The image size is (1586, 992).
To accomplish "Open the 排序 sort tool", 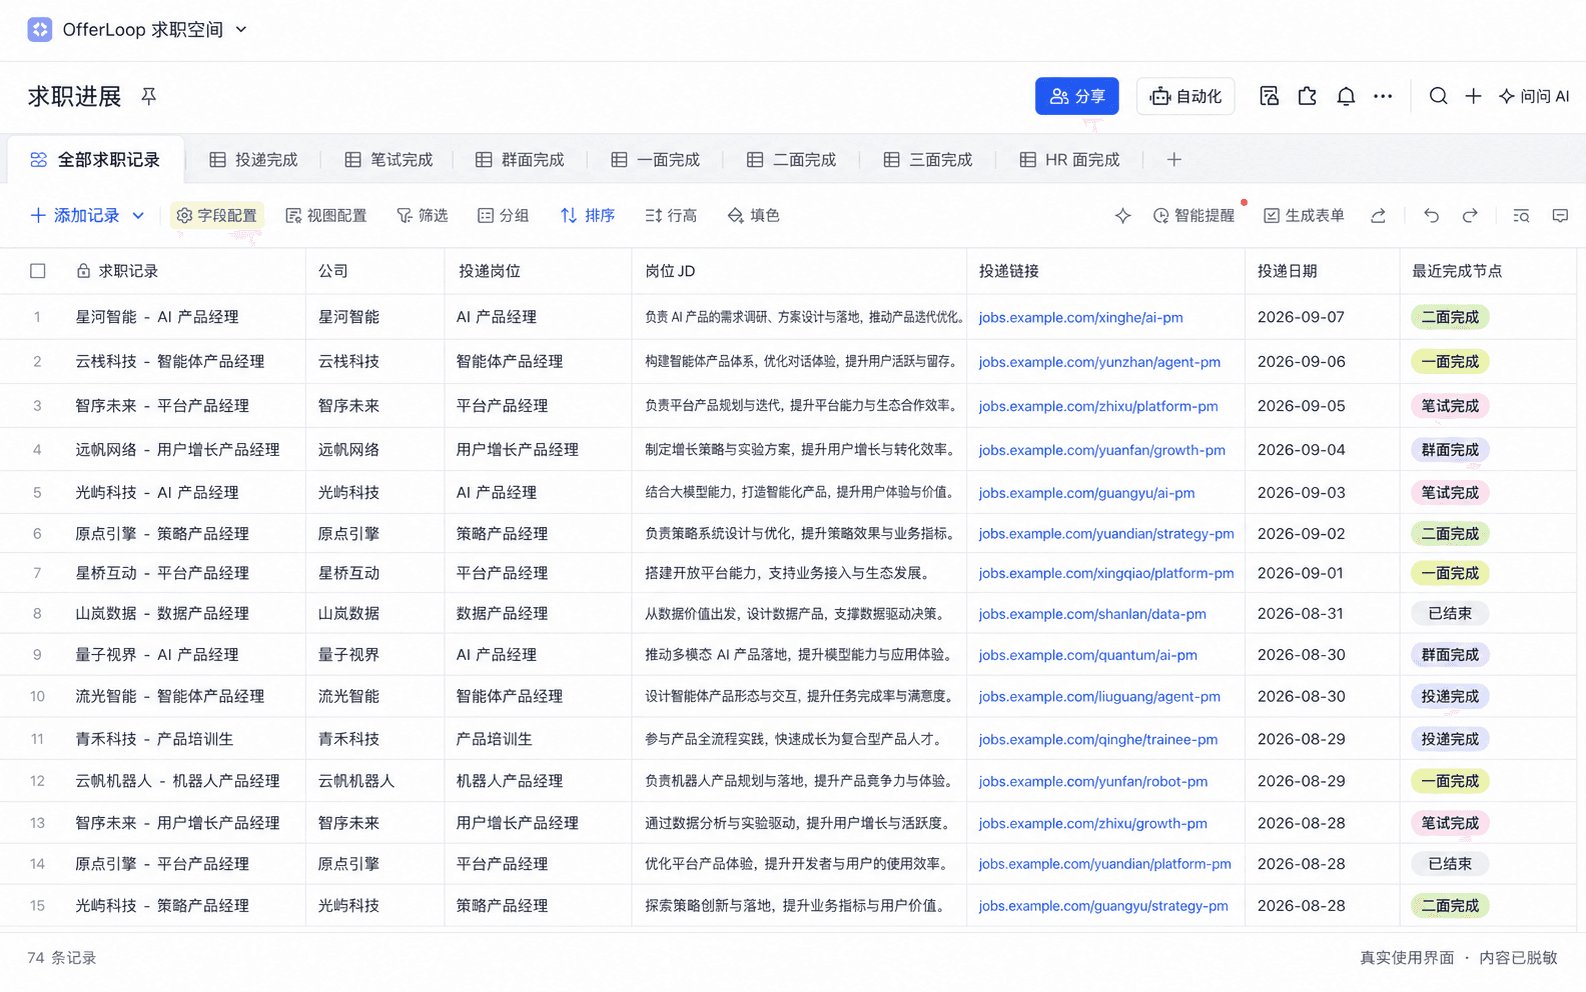I will 588,215.
